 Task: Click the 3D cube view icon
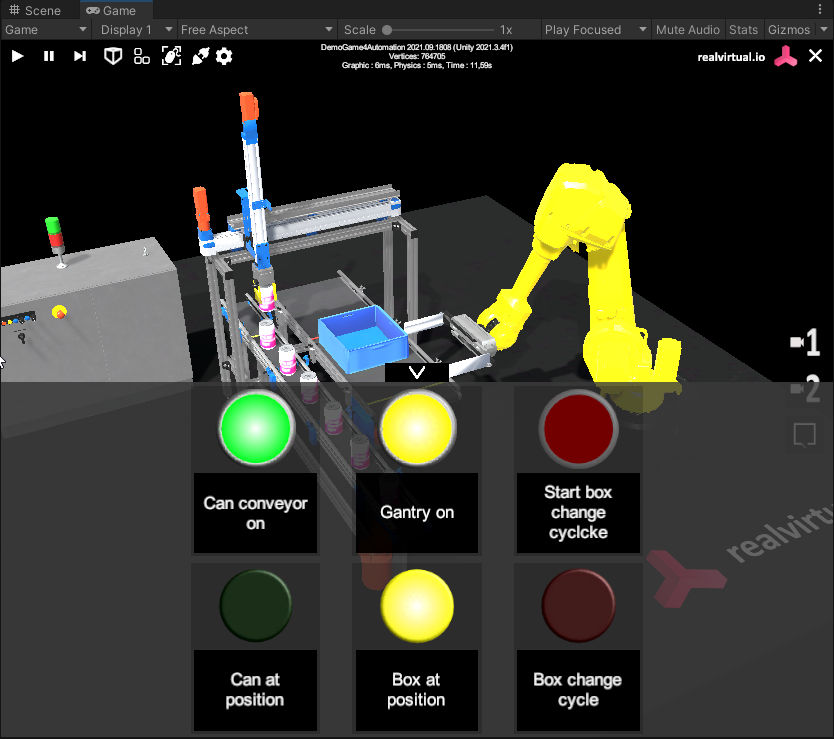[x=114, y=56]
